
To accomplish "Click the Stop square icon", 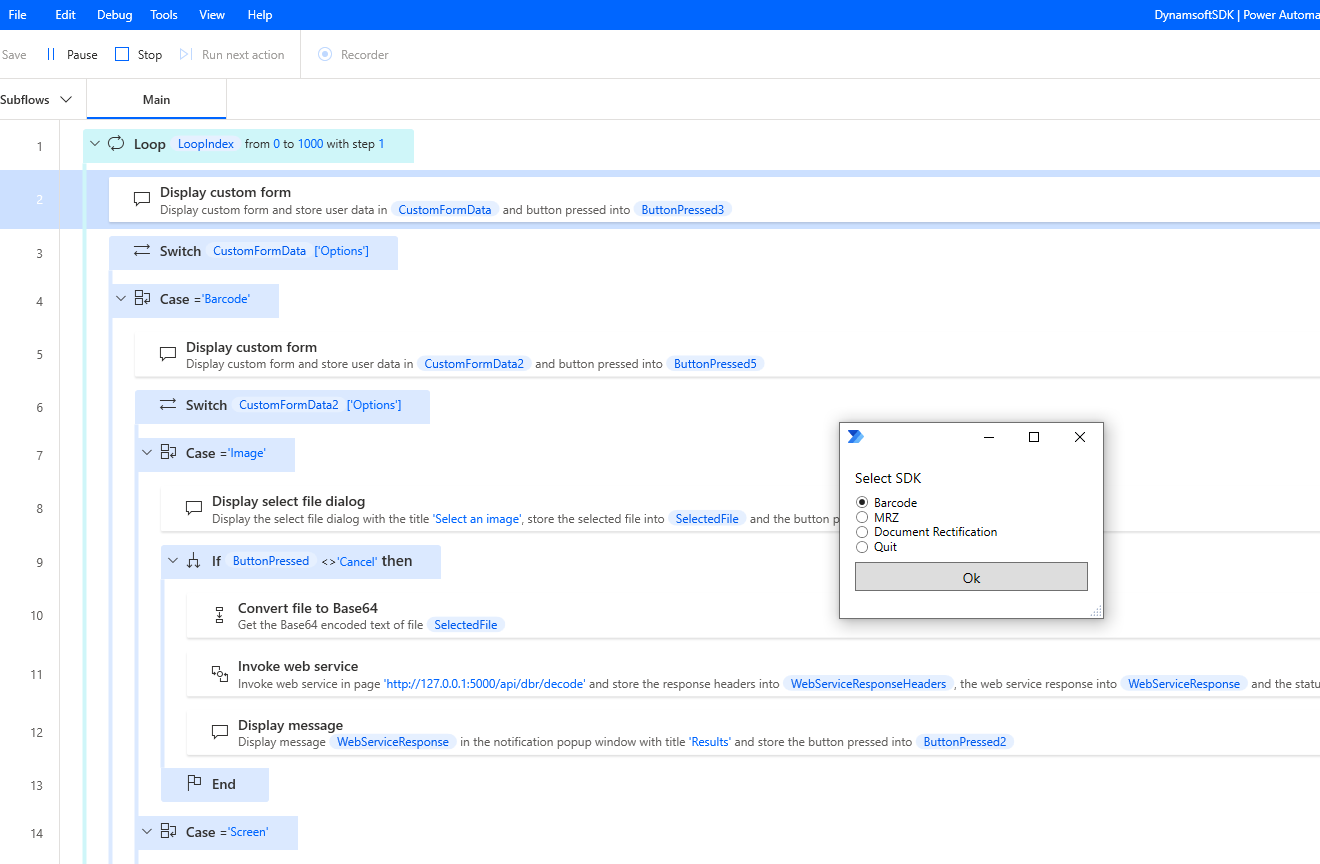I will coord(122,55).
